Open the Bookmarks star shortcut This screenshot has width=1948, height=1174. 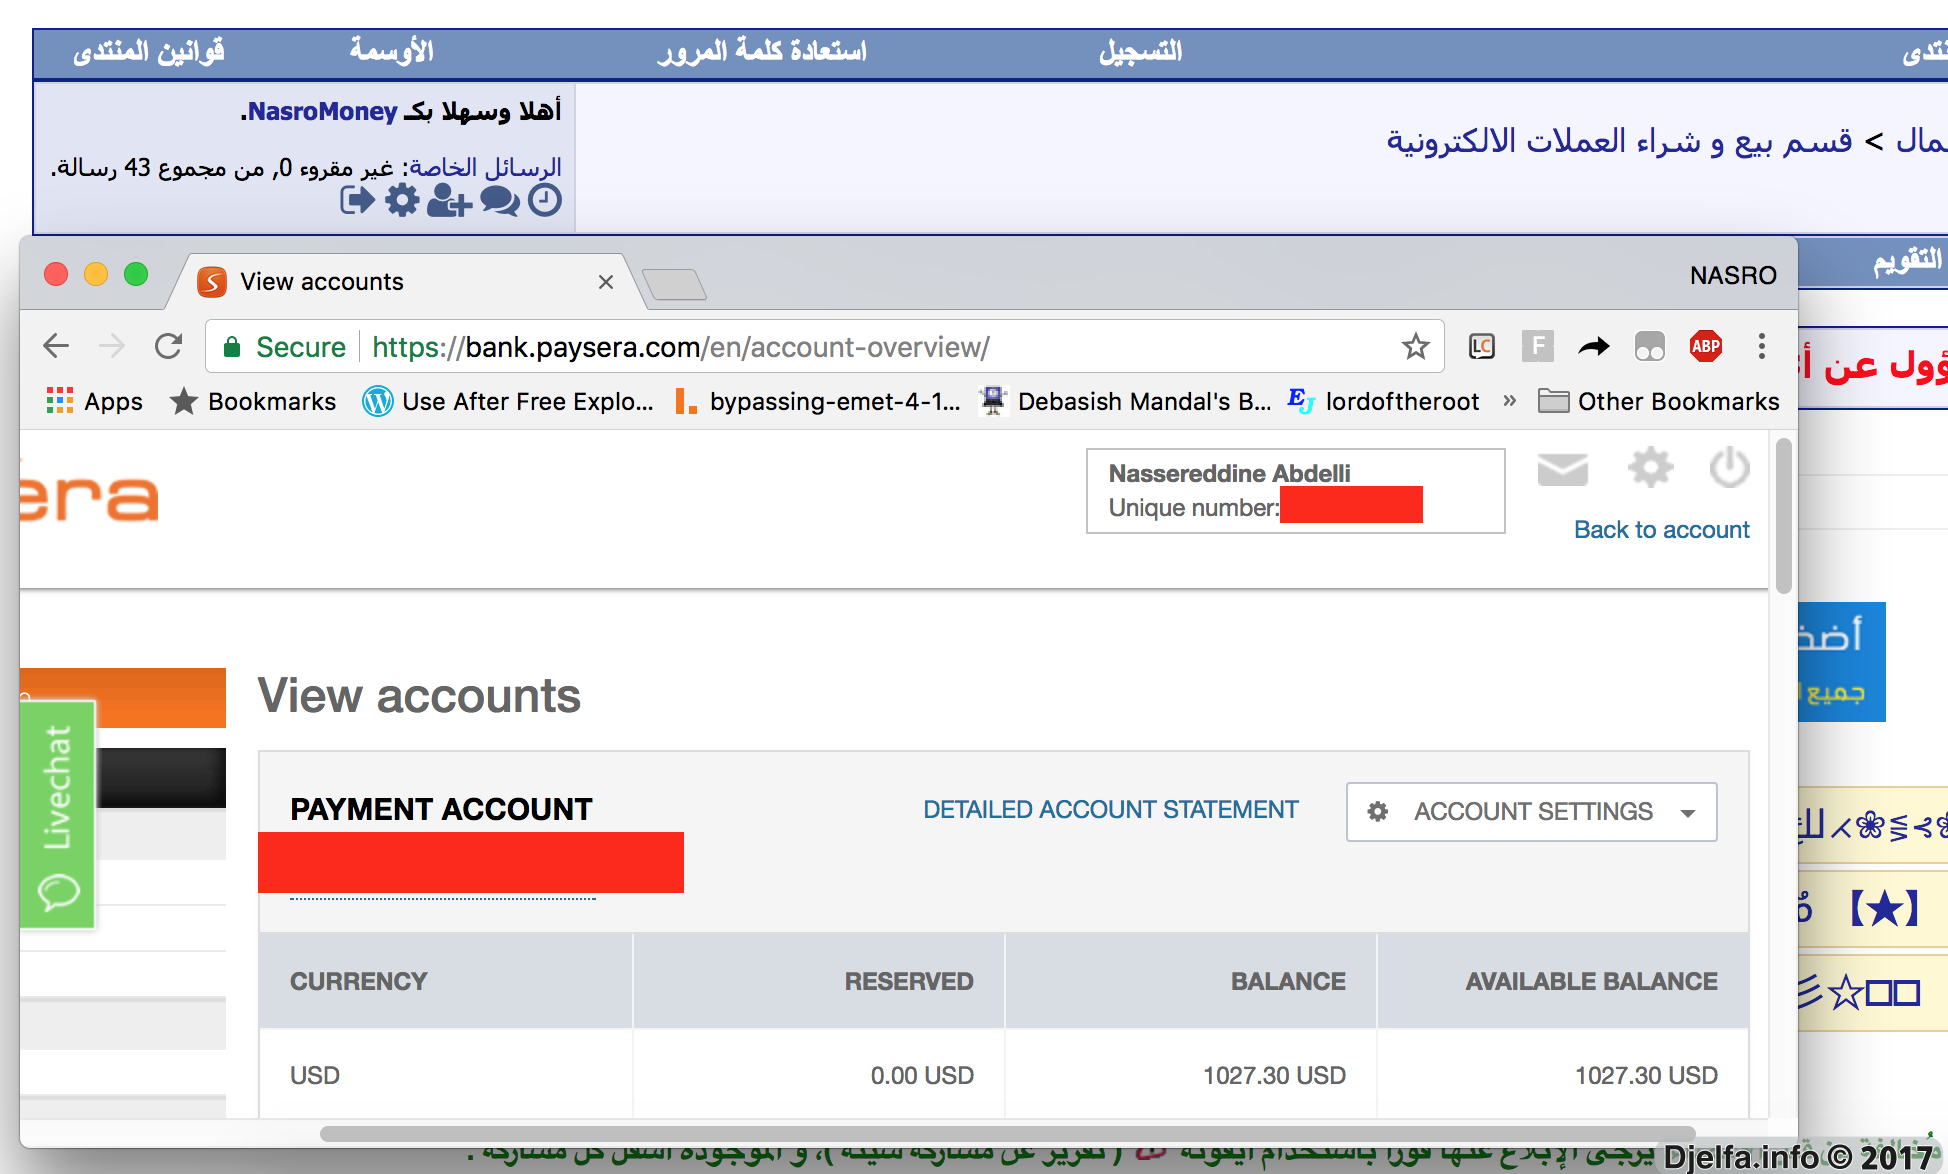pyautogui.click(x=253, y=401)
